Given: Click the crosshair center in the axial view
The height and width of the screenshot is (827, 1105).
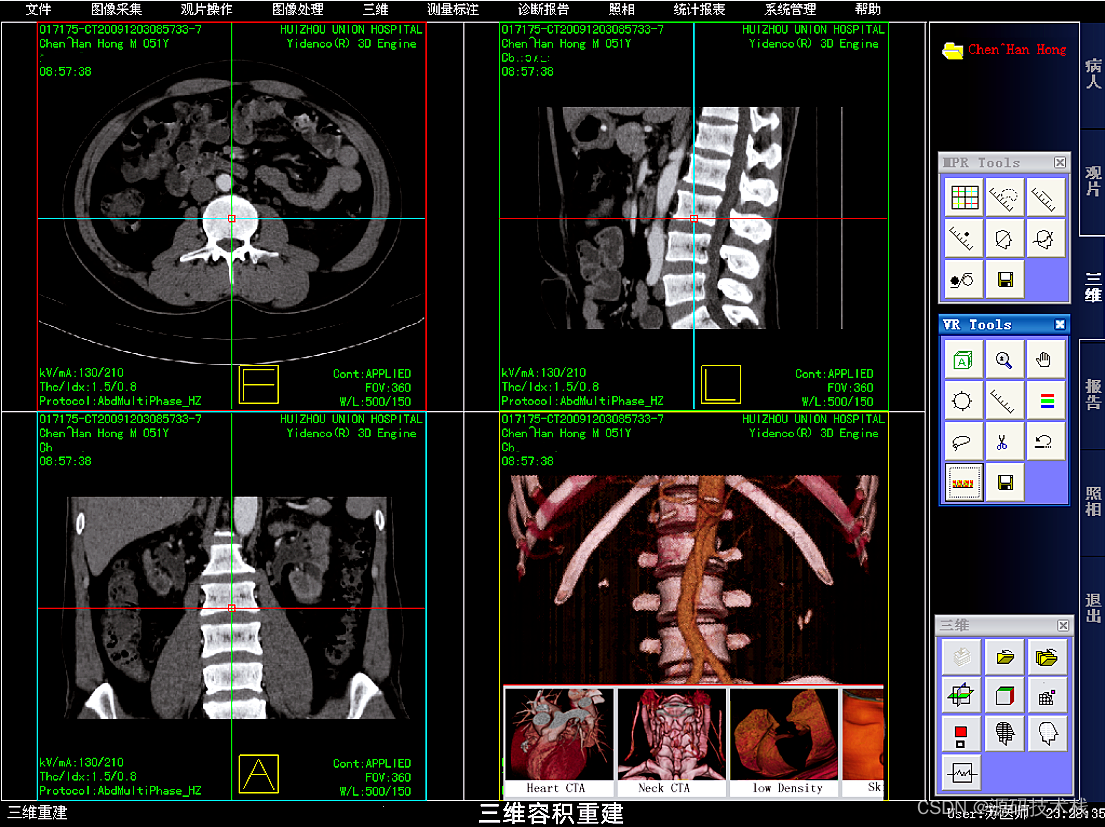Looking at the screenshot, I should (231, 218).
